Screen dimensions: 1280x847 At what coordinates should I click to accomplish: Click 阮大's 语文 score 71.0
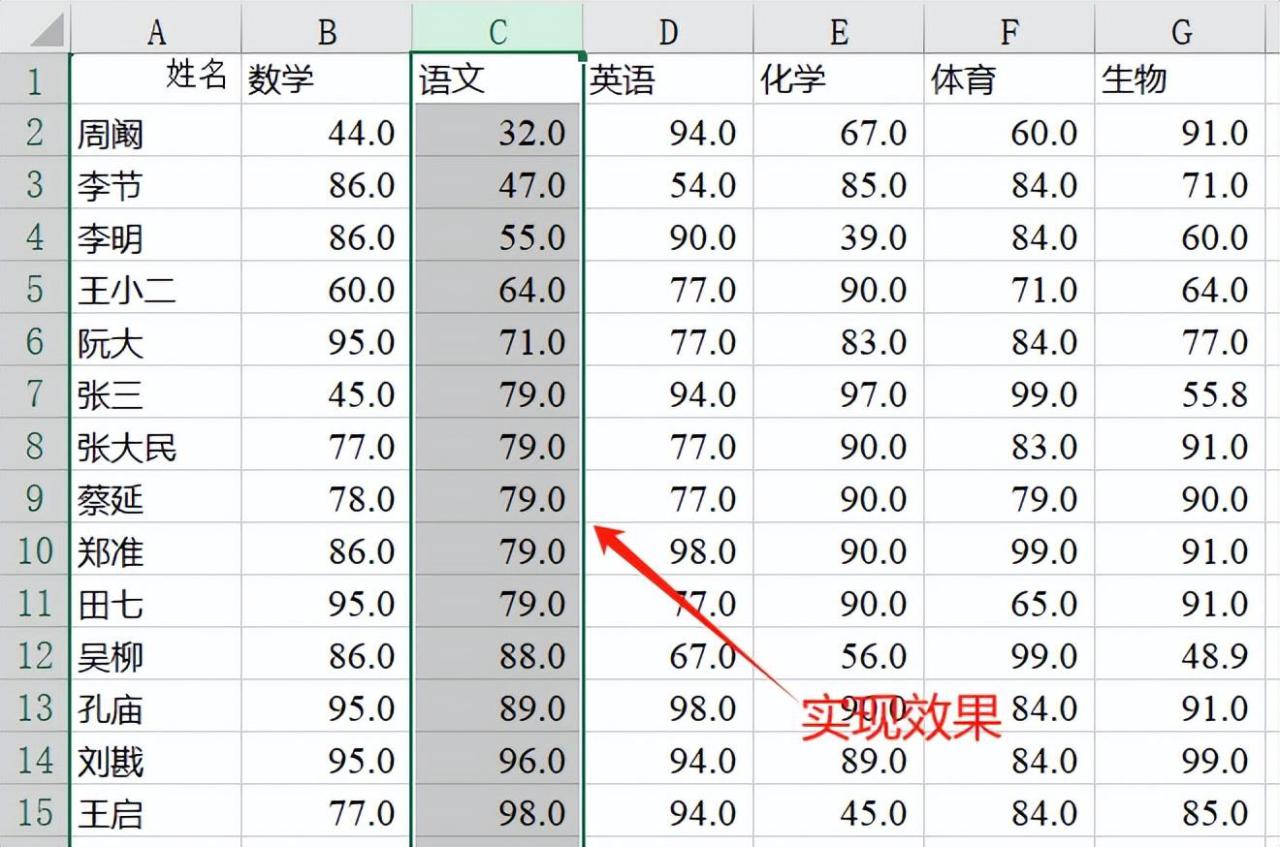click(497, 340)
